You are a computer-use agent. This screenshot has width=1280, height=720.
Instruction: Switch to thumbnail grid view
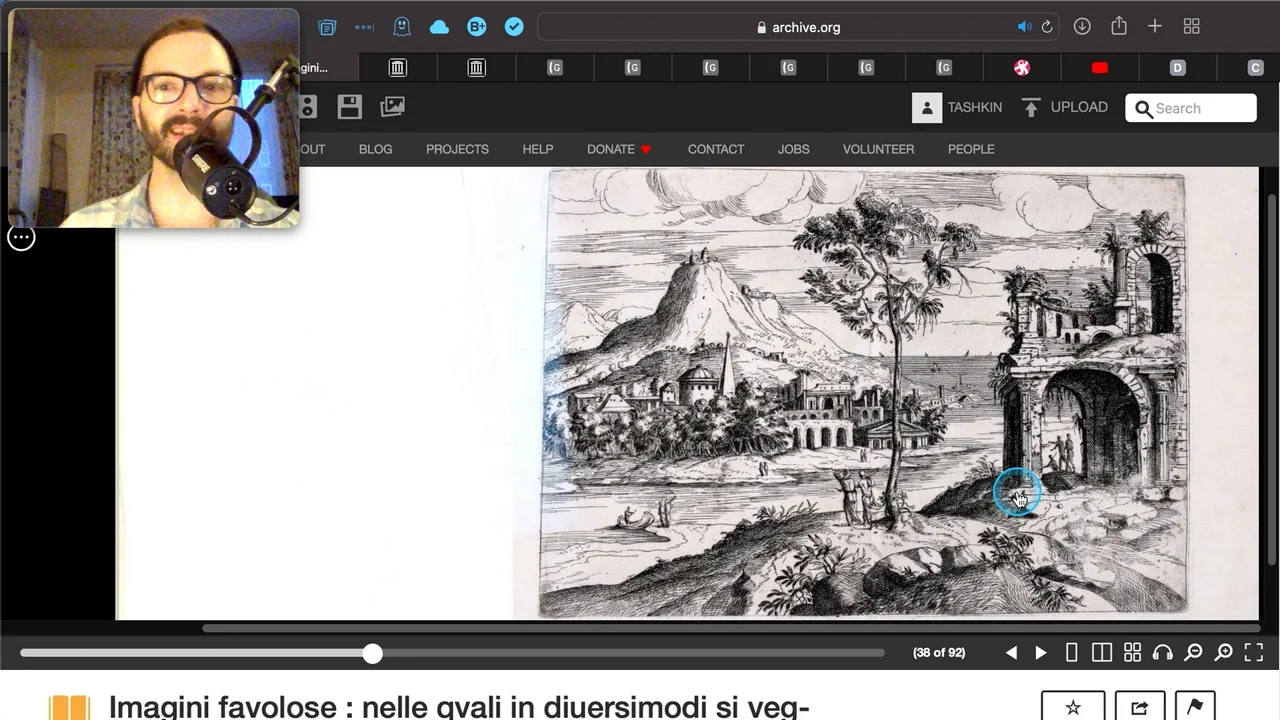[1132, 653]
